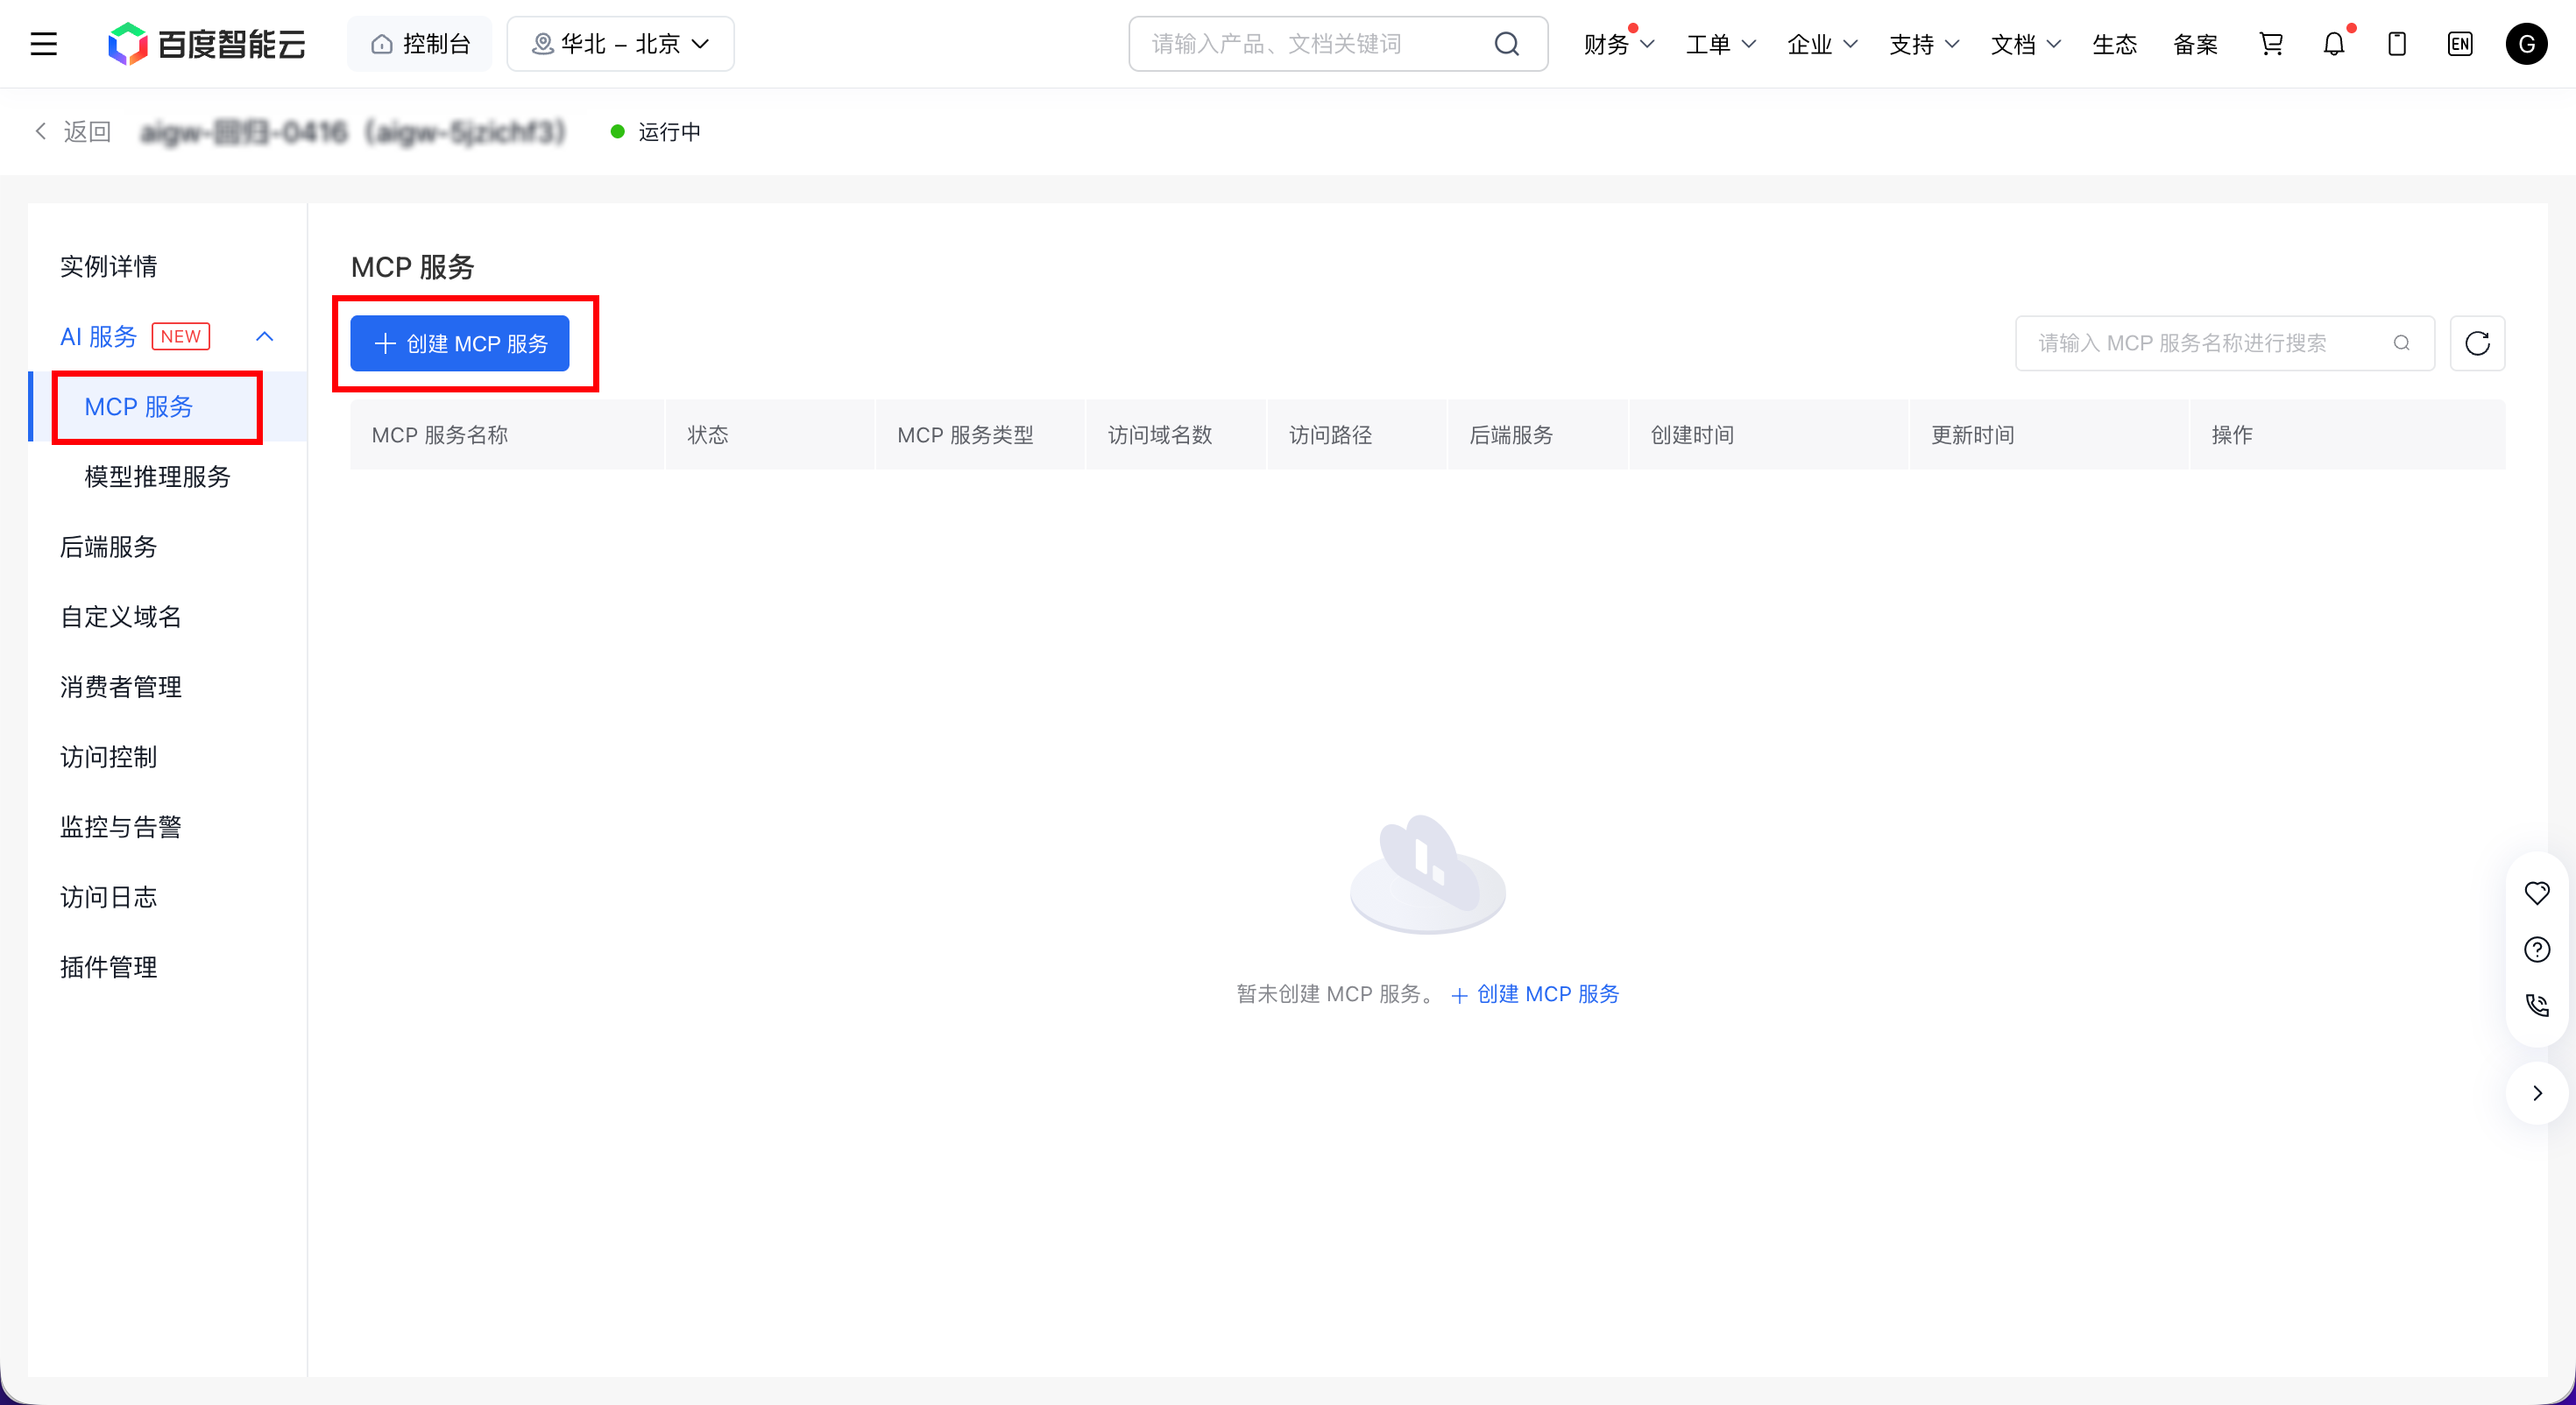2576x1405 pixels.
Task: Click the mobile phone icon
Action: [2397, 44]
